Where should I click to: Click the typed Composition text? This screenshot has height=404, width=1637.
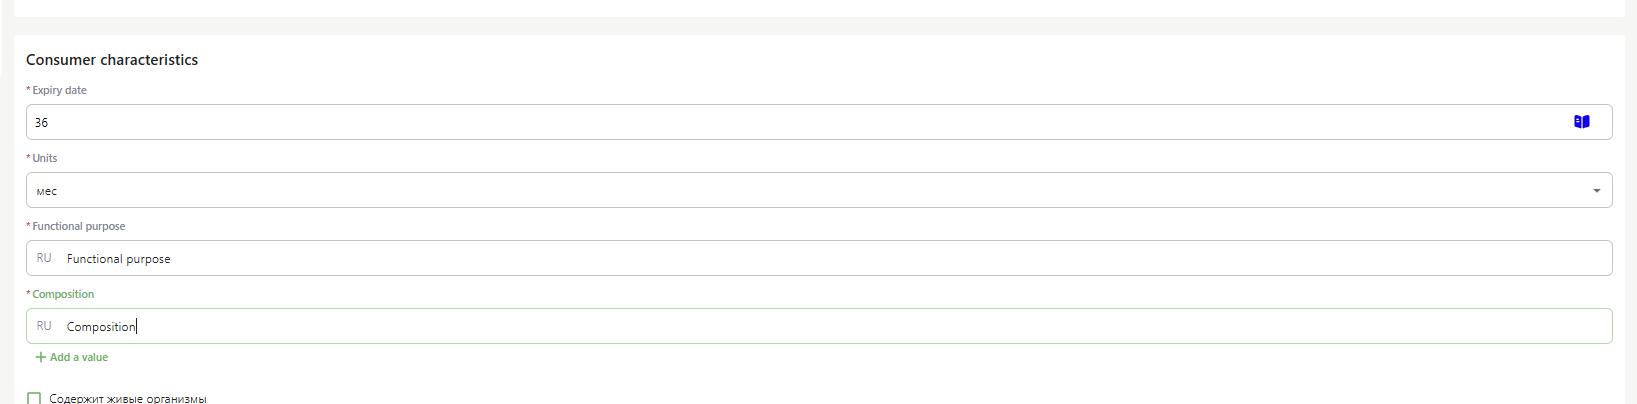101,327
